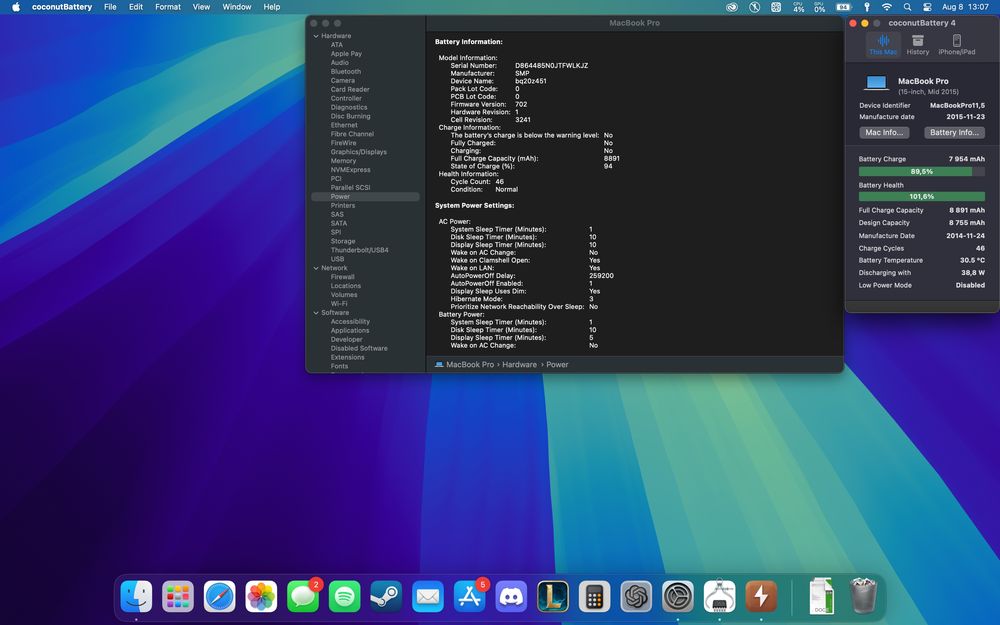
Task: Select Thunderbolt/USB4 in the sidebar
Action: 359,250
